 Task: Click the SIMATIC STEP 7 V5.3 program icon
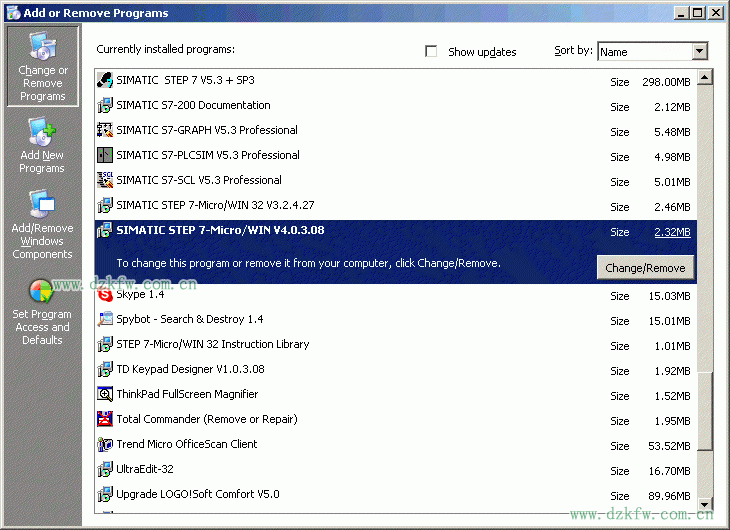tap(105, 81)
